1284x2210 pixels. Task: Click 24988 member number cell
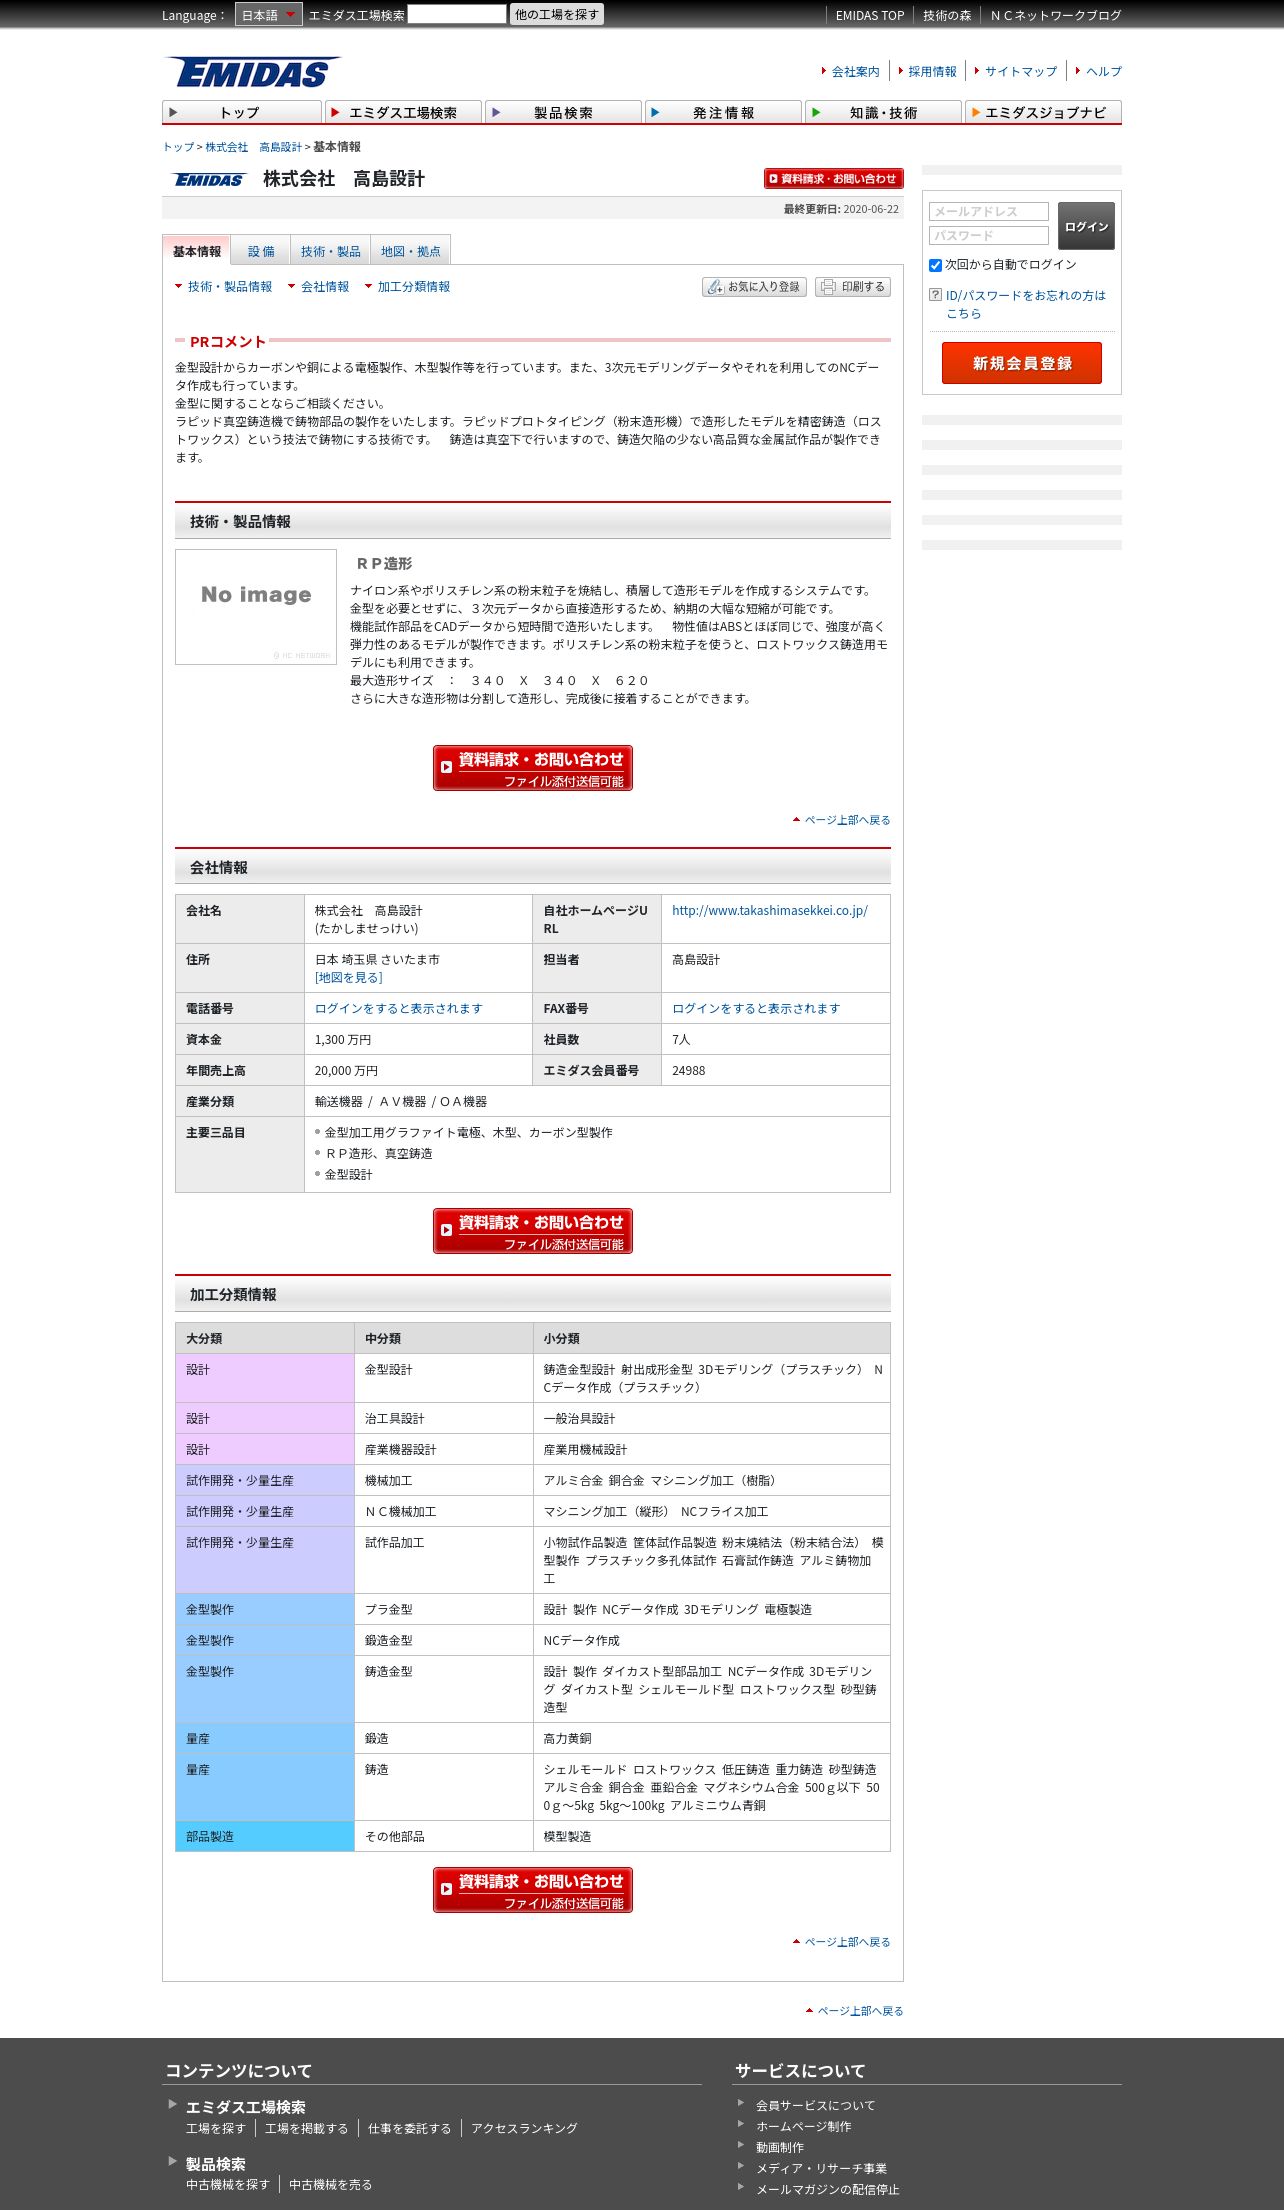pos(776,1070)
